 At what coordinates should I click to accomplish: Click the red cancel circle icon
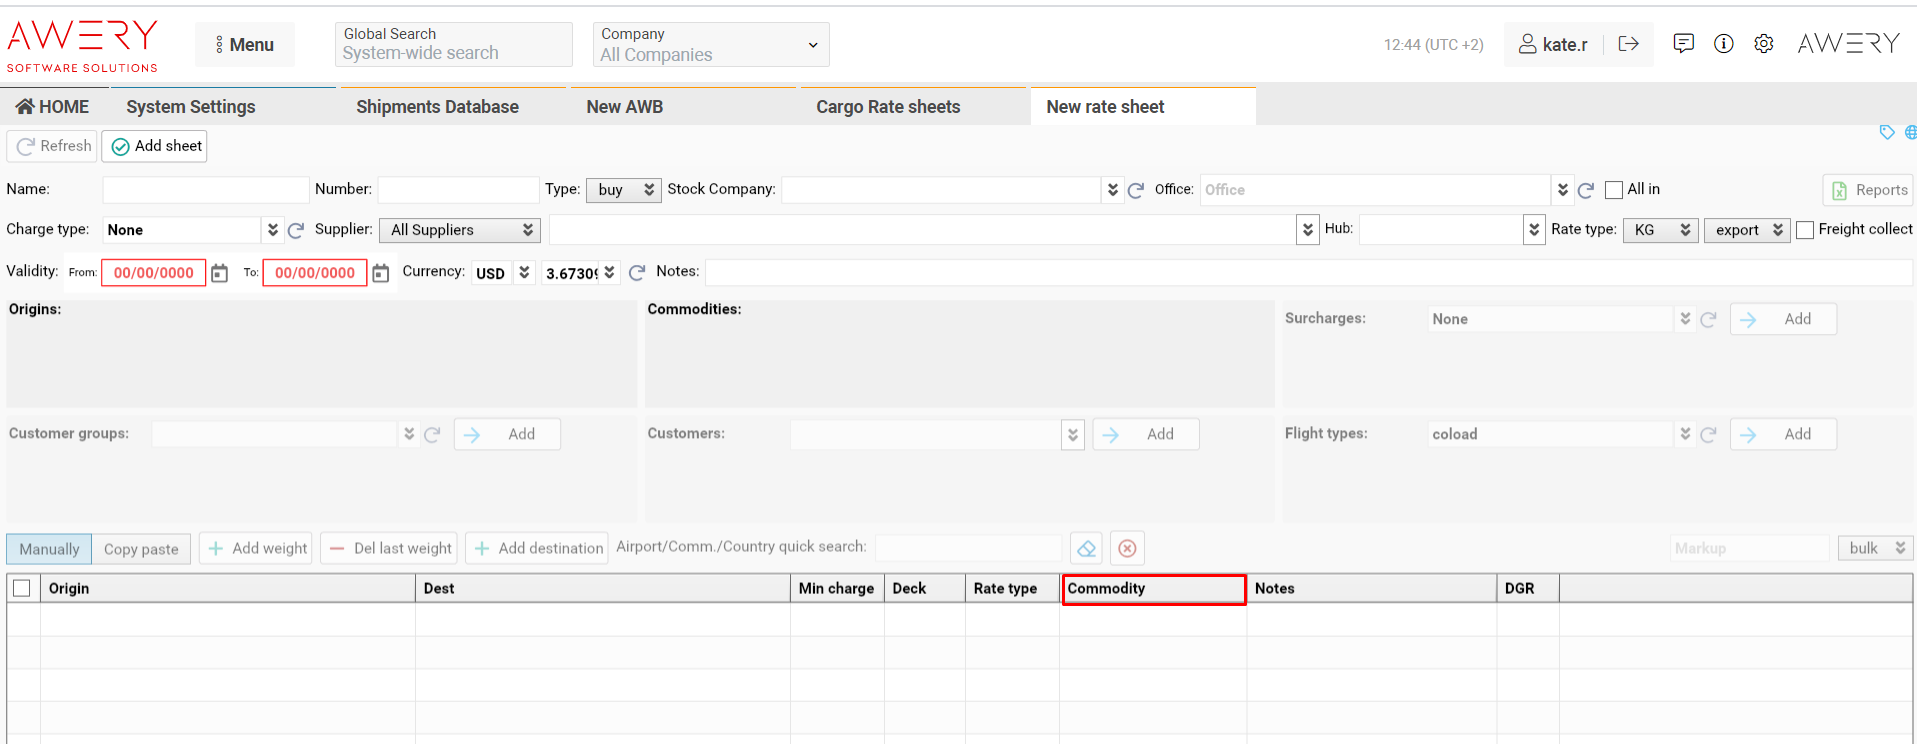[x=1127, y=548]
